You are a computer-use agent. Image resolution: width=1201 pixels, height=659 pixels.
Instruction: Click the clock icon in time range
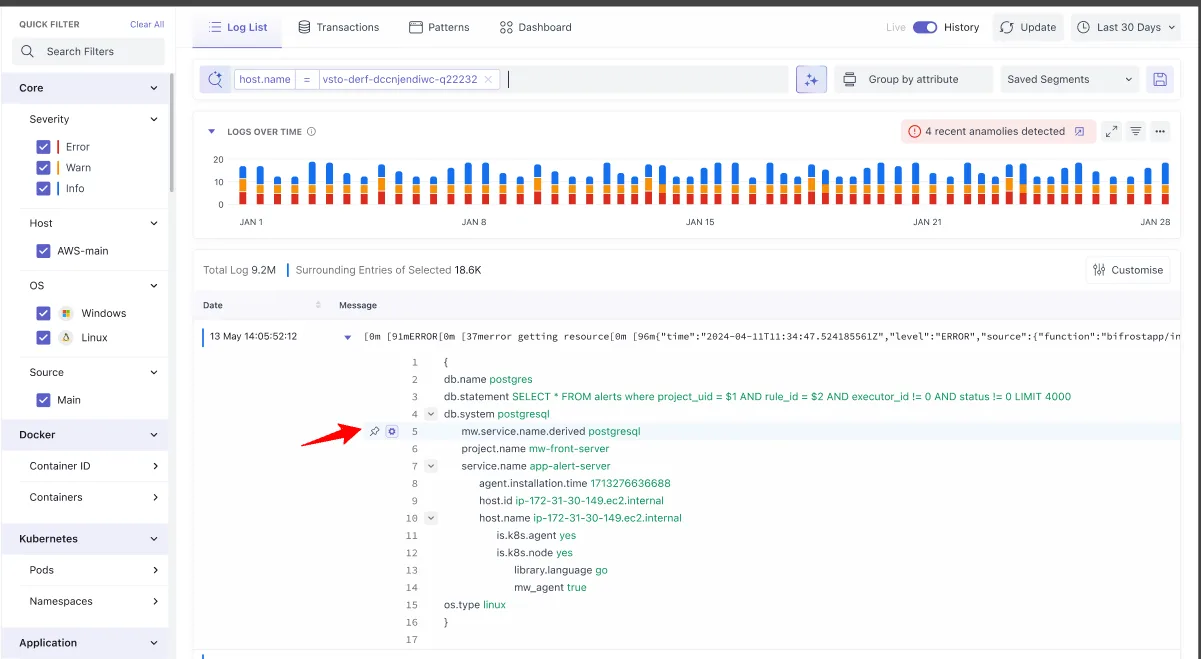click(1084, 27)
